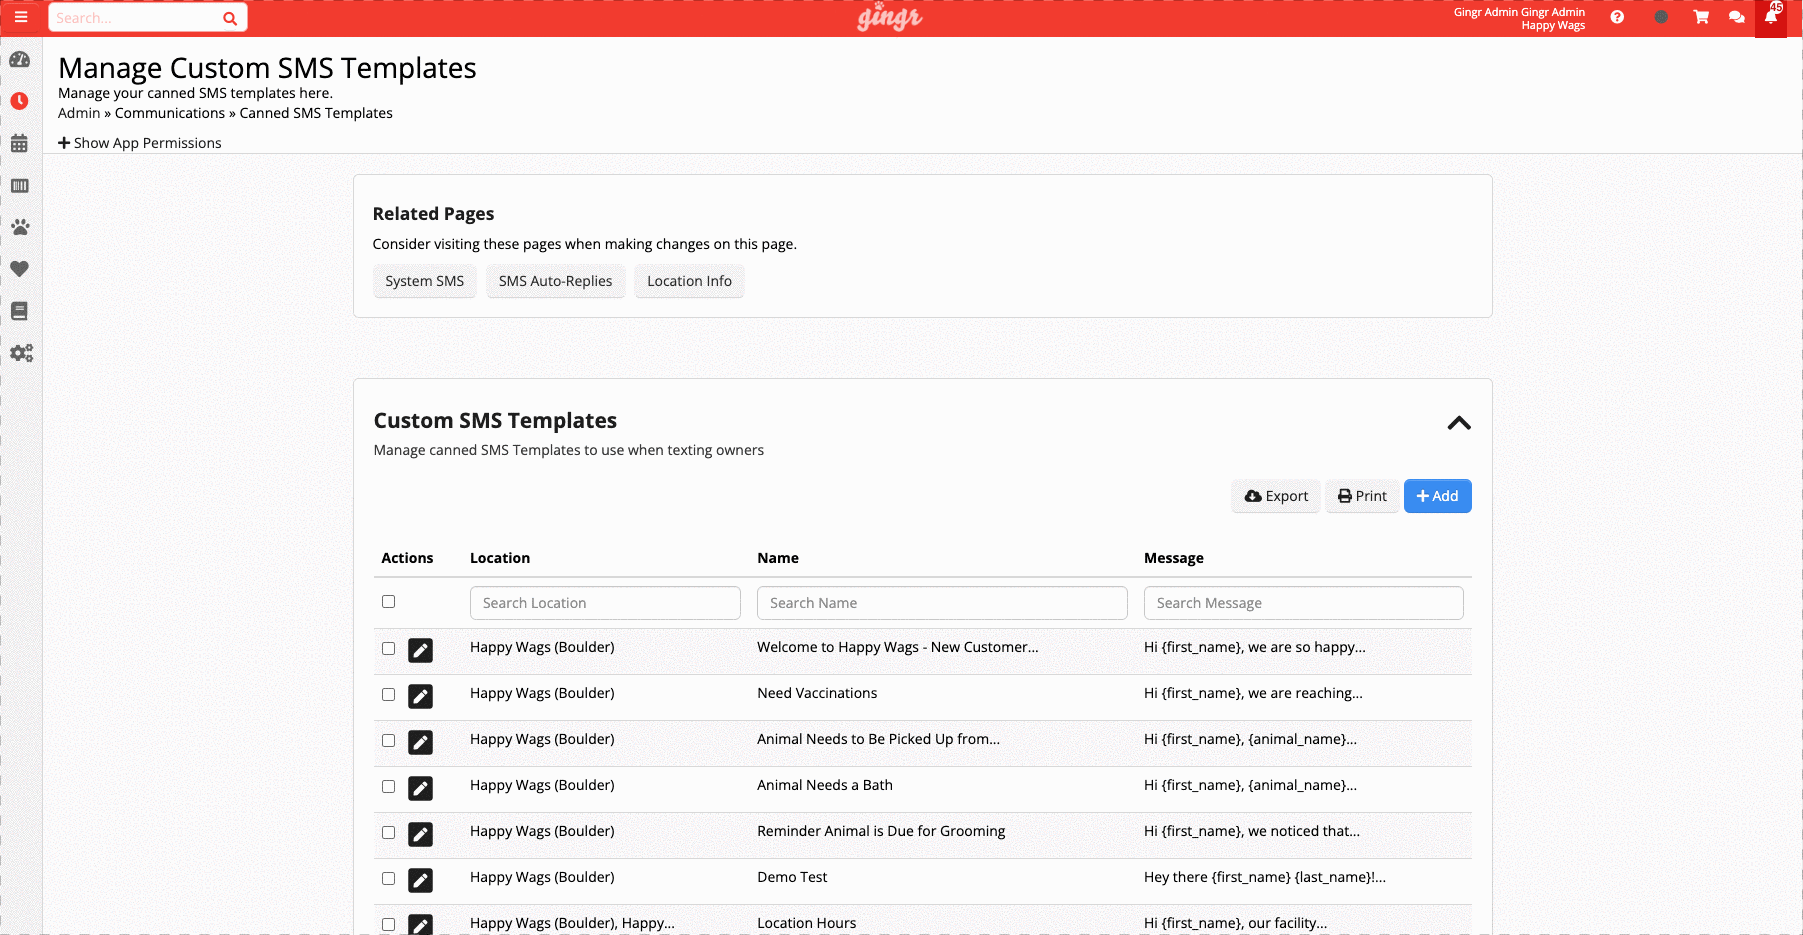This screenshot has height=935, width=1803.
Task: Open the Location Info page
Action: pos(690,281)
